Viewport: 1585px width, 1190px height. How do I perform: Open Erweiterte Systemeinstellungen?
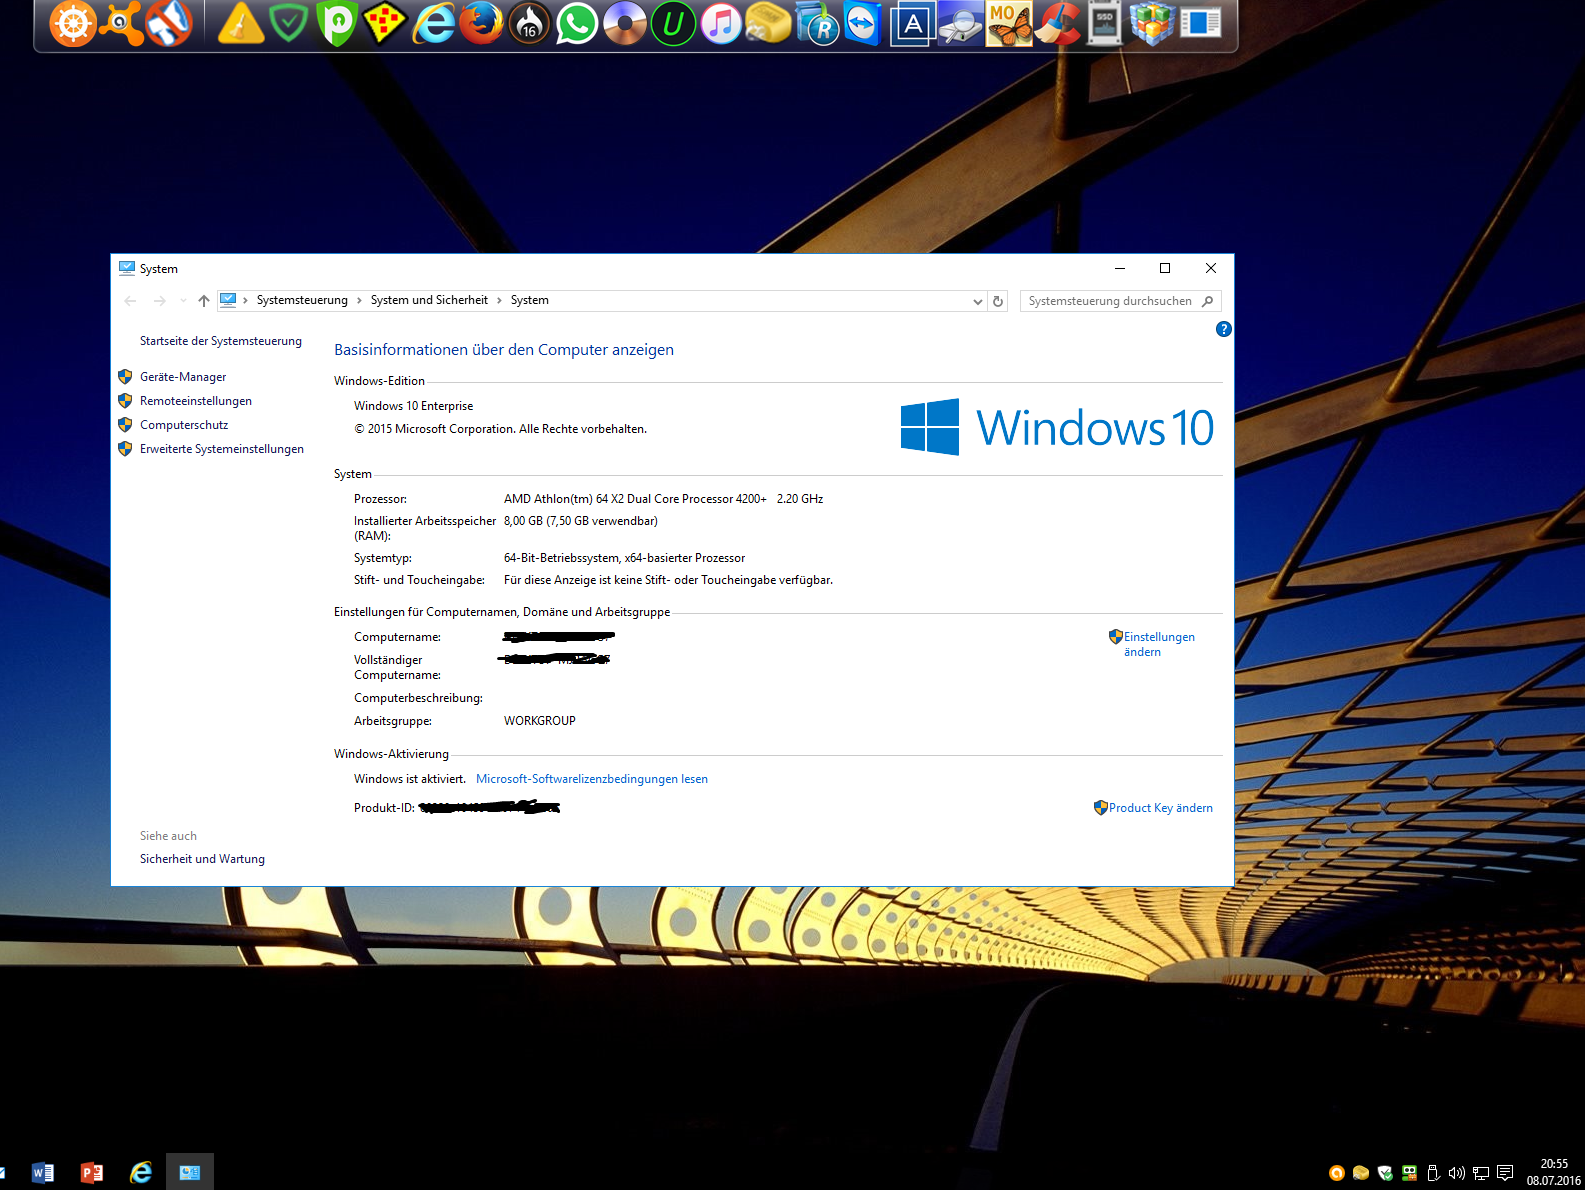[221, 449]
